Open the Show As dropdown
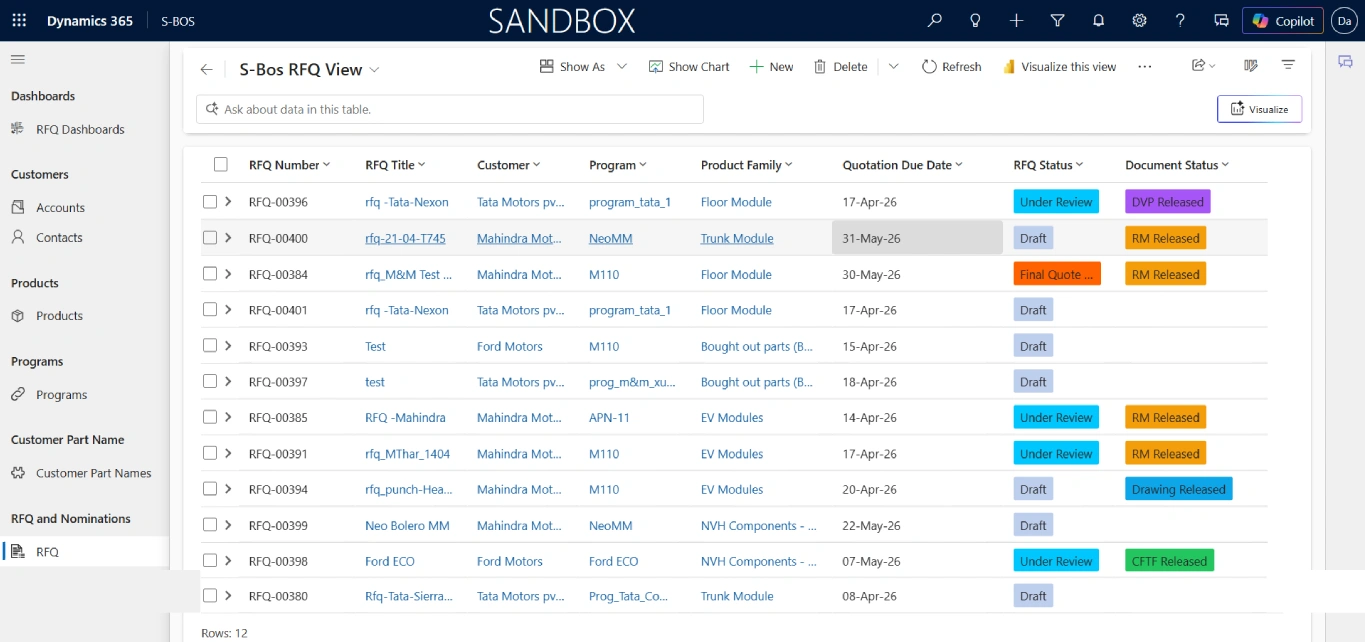1365x642 pixels. 583,67
